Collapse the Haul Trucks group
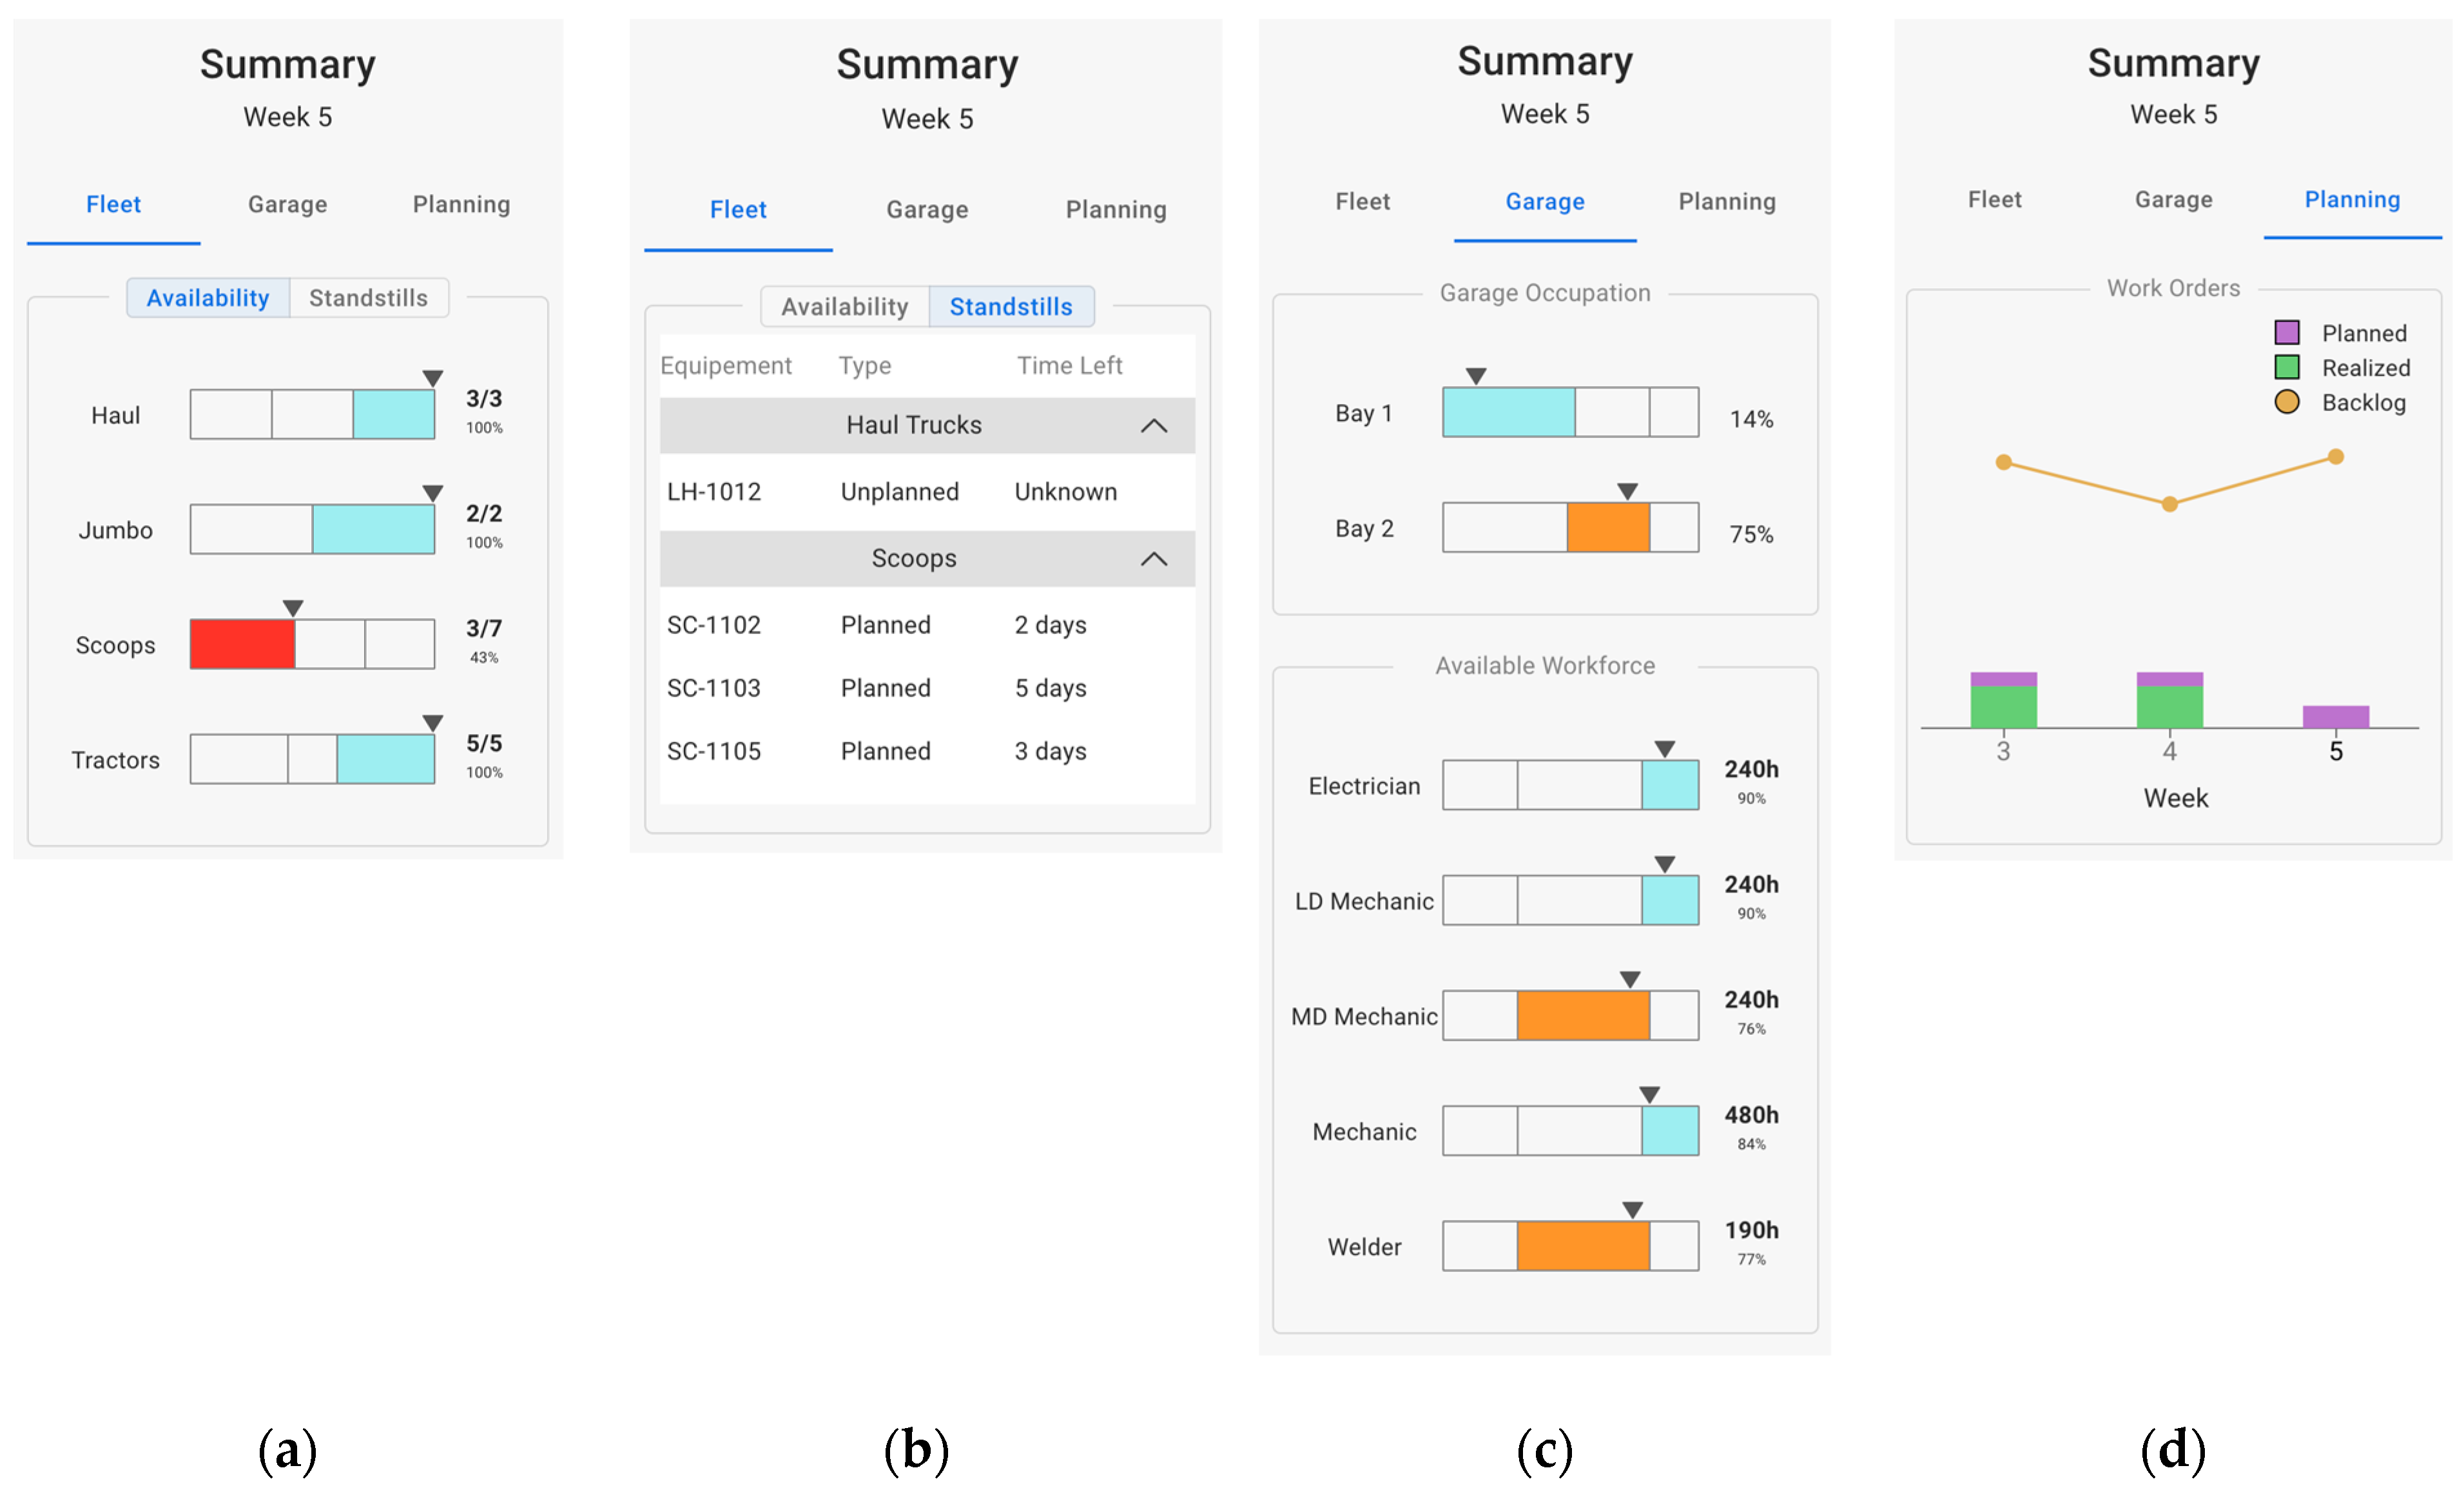 point(1153,426)
